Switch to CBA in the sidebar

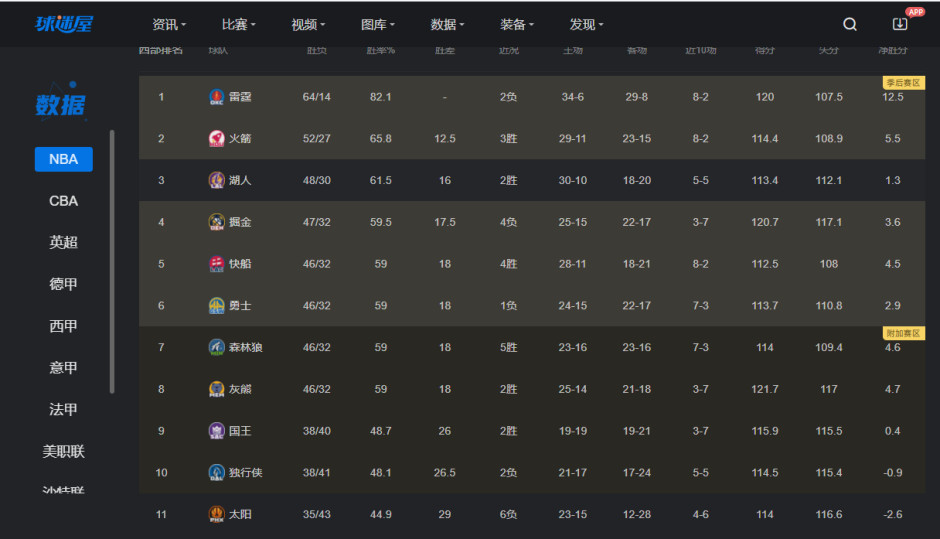pyautogui.click(x=63, y=201)
